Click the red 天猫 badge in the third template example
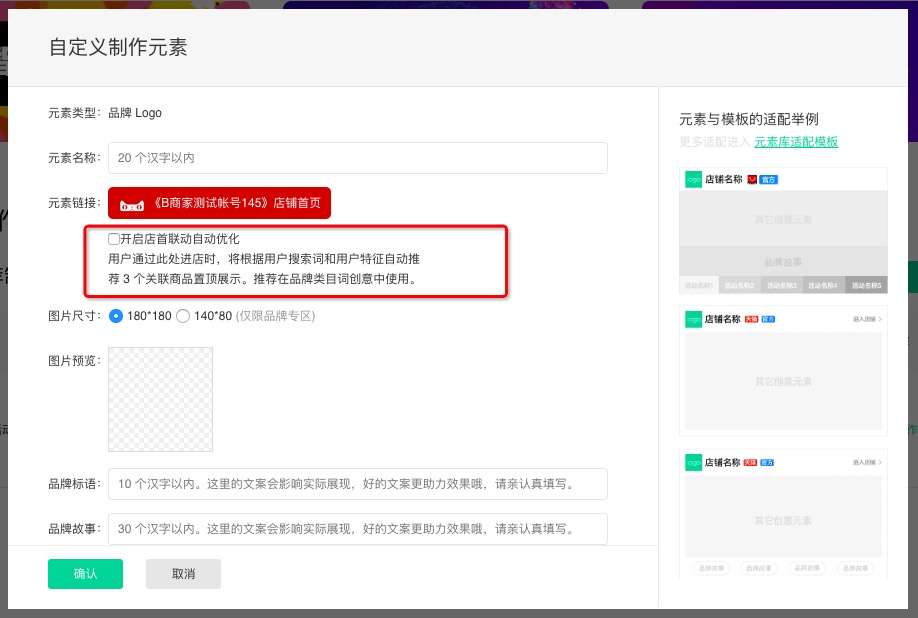Image resolution: width=918 pixels, height=618 pixels. (750, 462)
